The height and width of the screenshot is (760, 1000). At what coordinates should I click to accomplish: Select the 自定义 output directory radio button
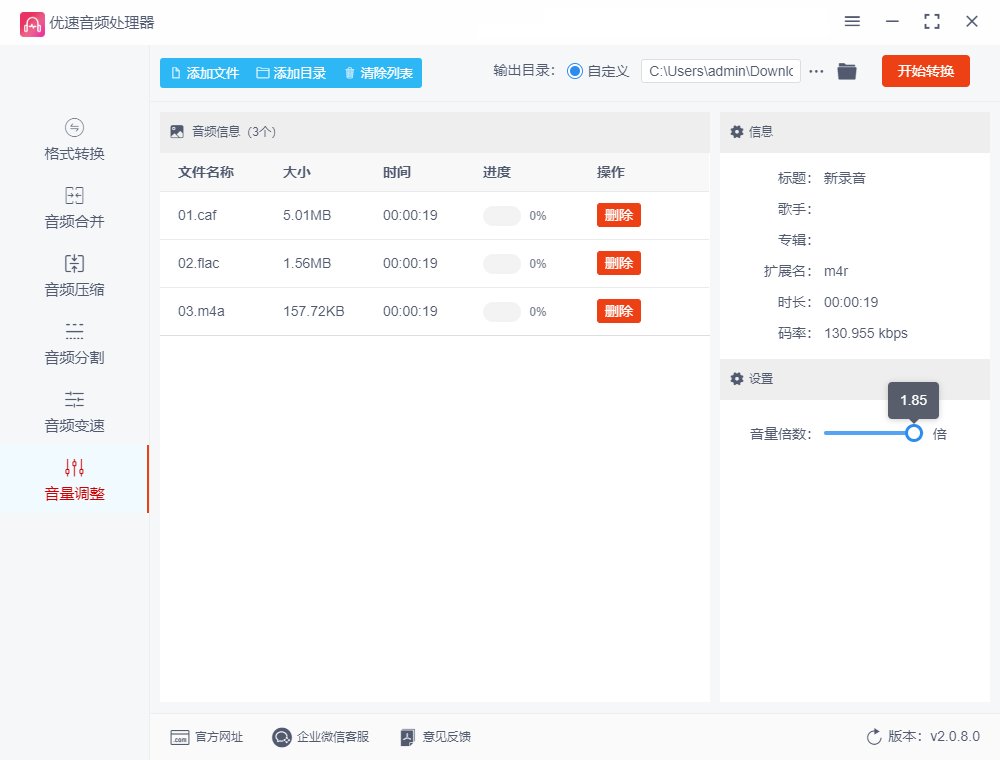[x=573, y=71]
